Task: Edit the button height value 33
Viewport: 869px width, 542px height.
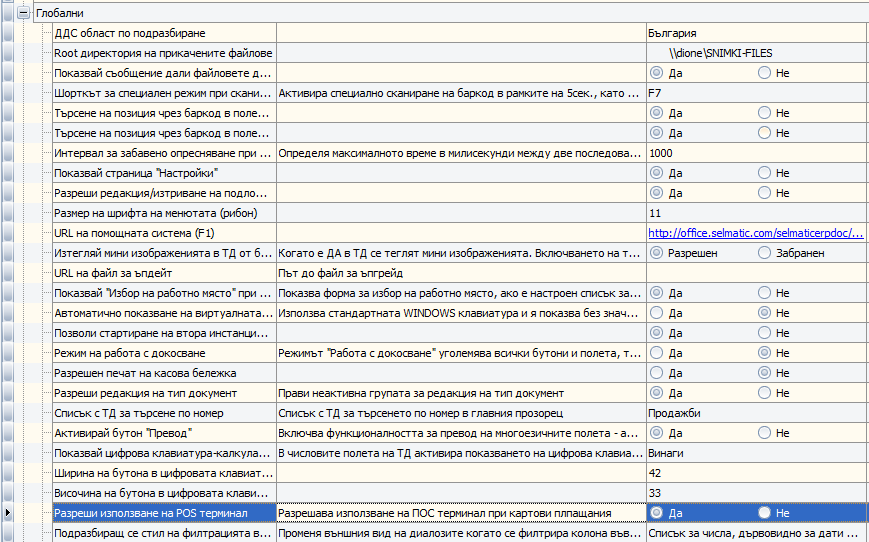Action: (x=758, y=493)
